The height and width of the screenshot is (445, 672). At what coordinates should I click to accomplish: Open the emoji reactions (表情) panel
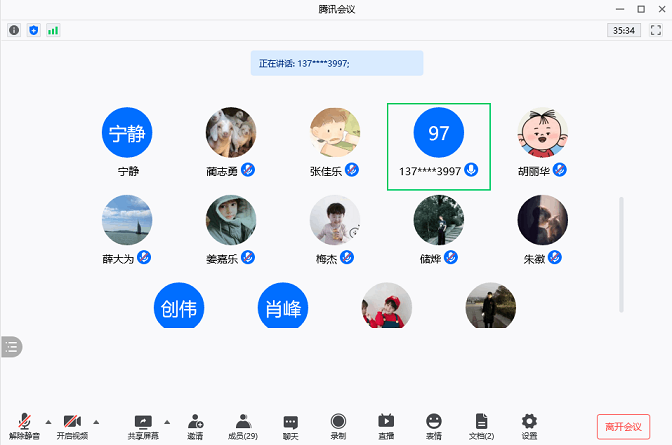pos(433,426)
